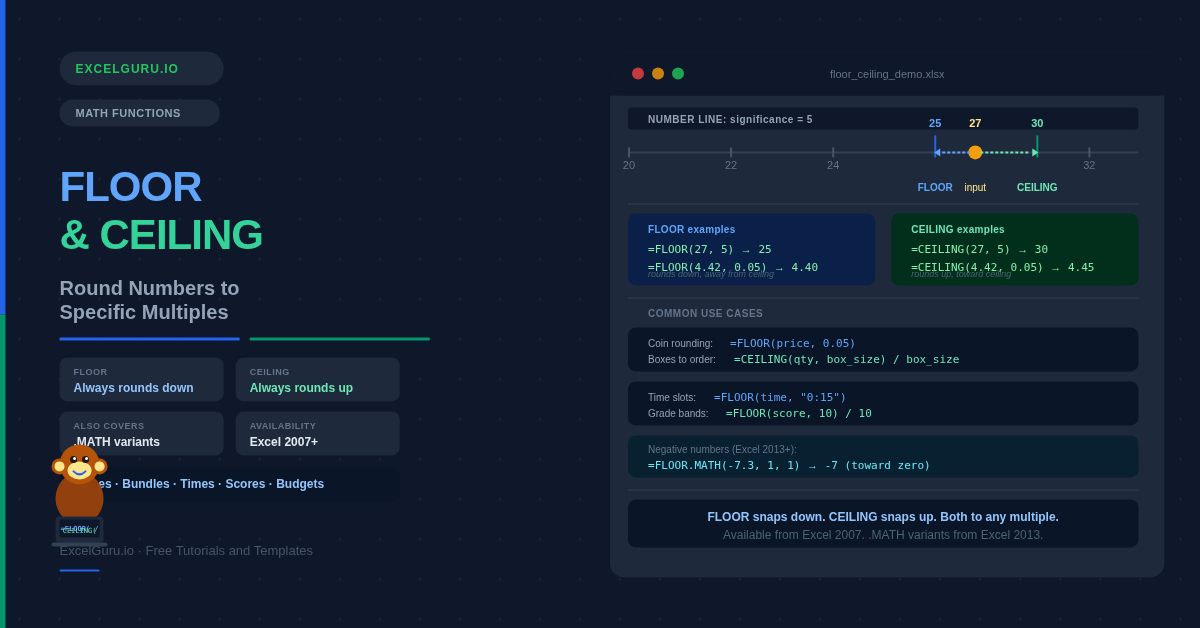Click the floor_ceiling_demo.xlsx window title

point(886,74)
